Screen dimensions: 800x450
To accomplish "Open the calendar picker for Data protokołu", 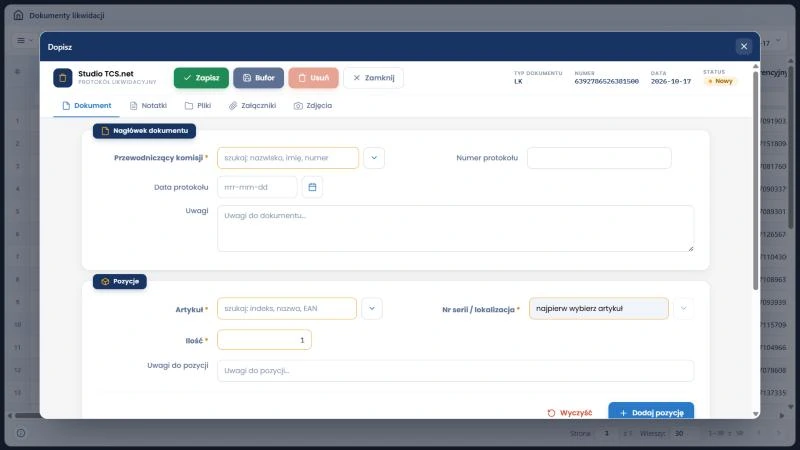I will coord(312,187).
